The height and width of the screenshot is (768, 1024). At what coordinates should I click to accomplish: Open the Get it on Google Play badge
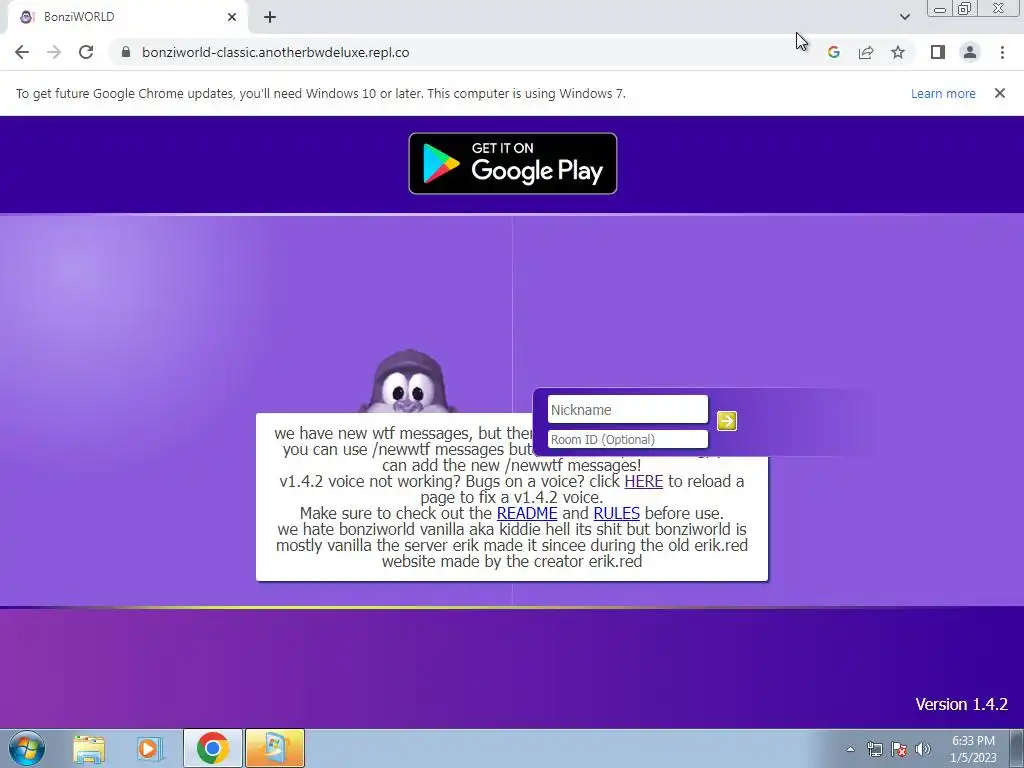(513, 163)
